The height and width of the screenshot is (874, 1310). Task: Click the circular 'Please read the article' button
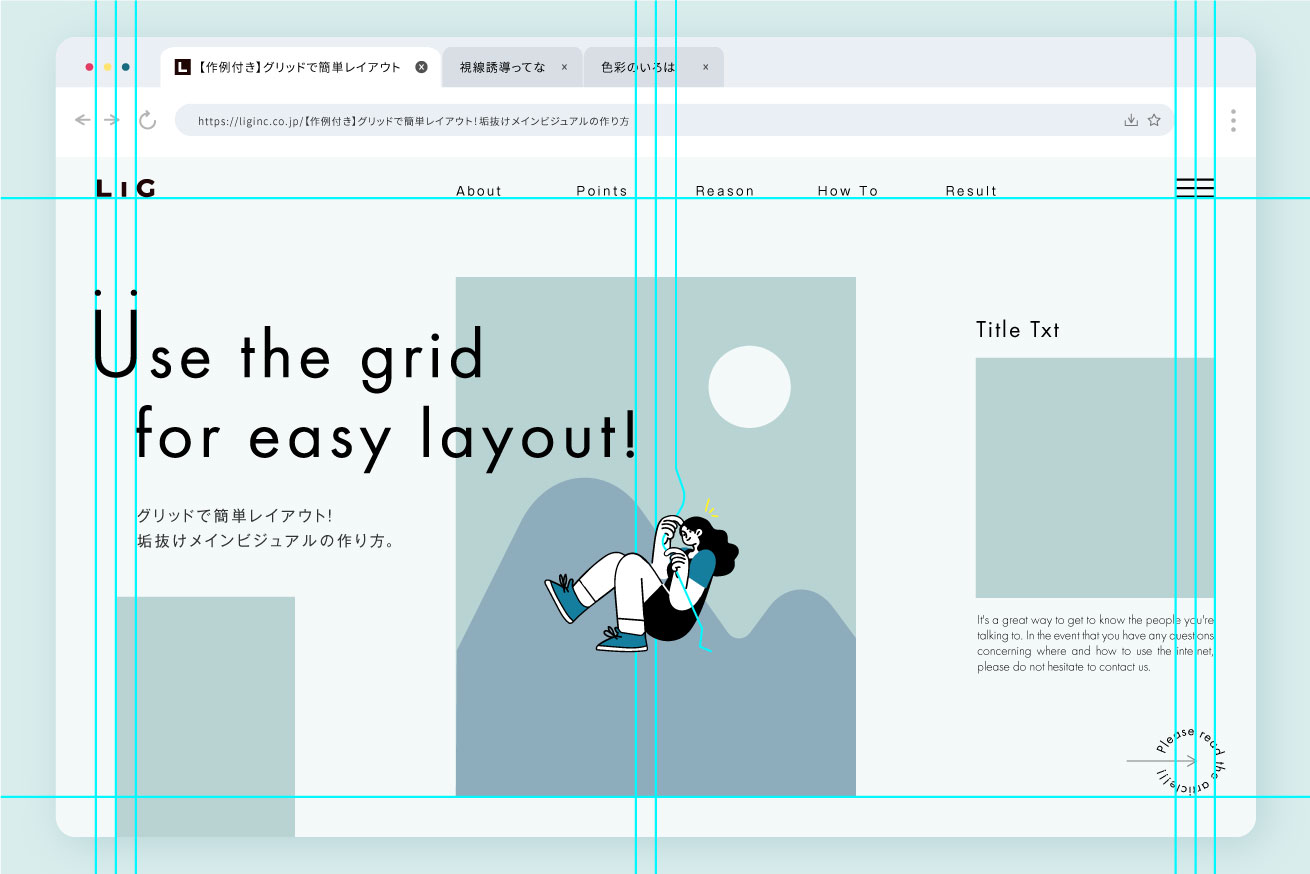pos(1189,761)
